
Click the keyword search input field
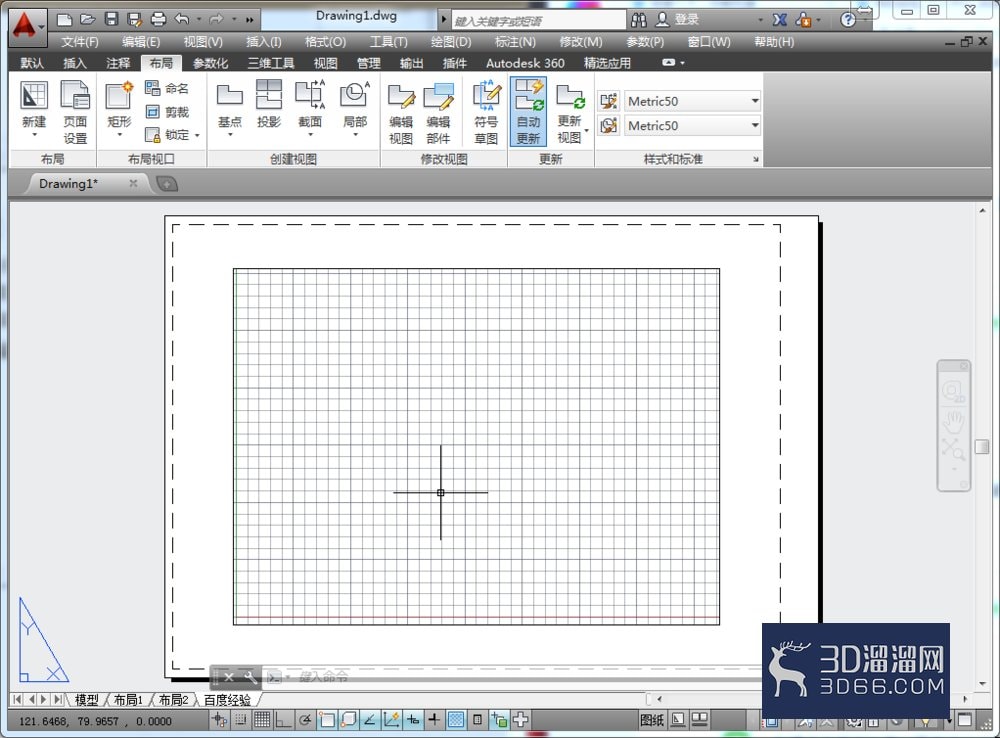pyautogui.click(x=539, y=20)
